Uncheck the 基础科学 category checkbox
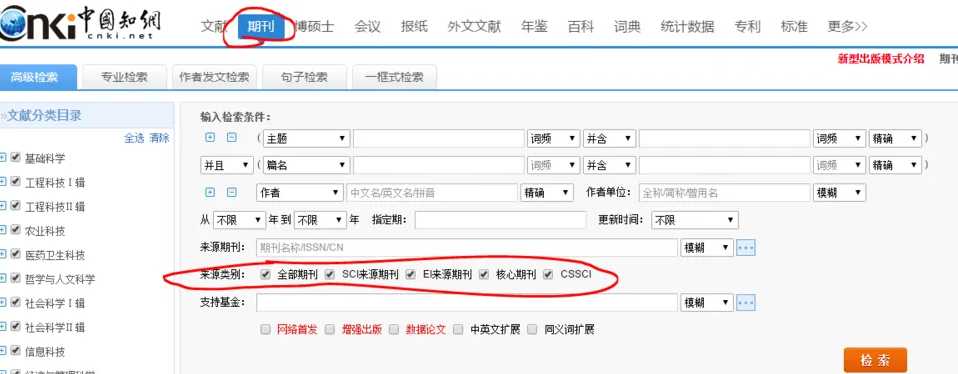This screenshot has height=374, width=958. click(x=16, y=158)
